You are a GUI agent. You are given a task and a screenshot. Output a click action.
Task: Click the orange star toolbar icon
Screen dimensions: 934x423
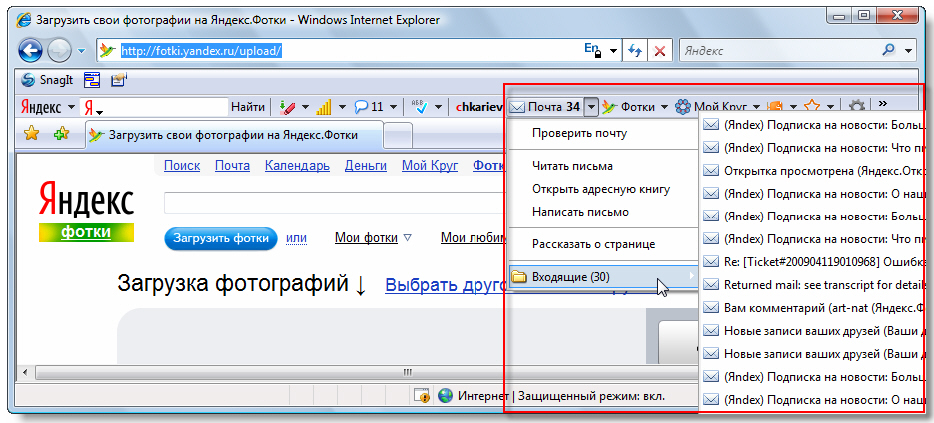pos(811,107)
